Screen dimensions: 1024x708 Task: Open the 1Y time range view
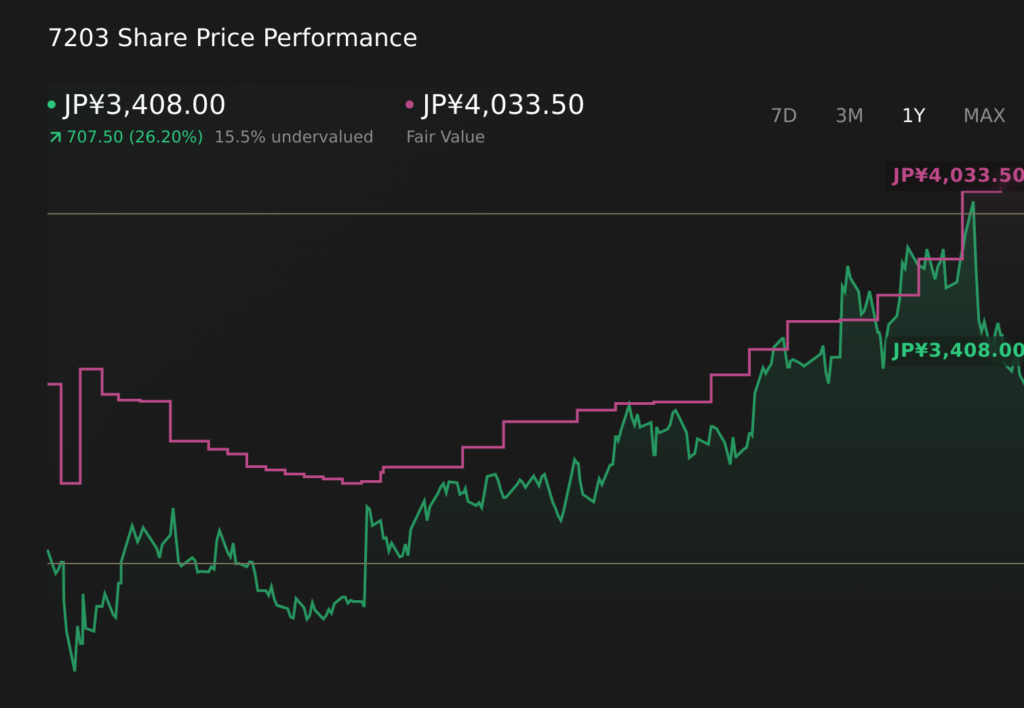[x=913, y=115]
